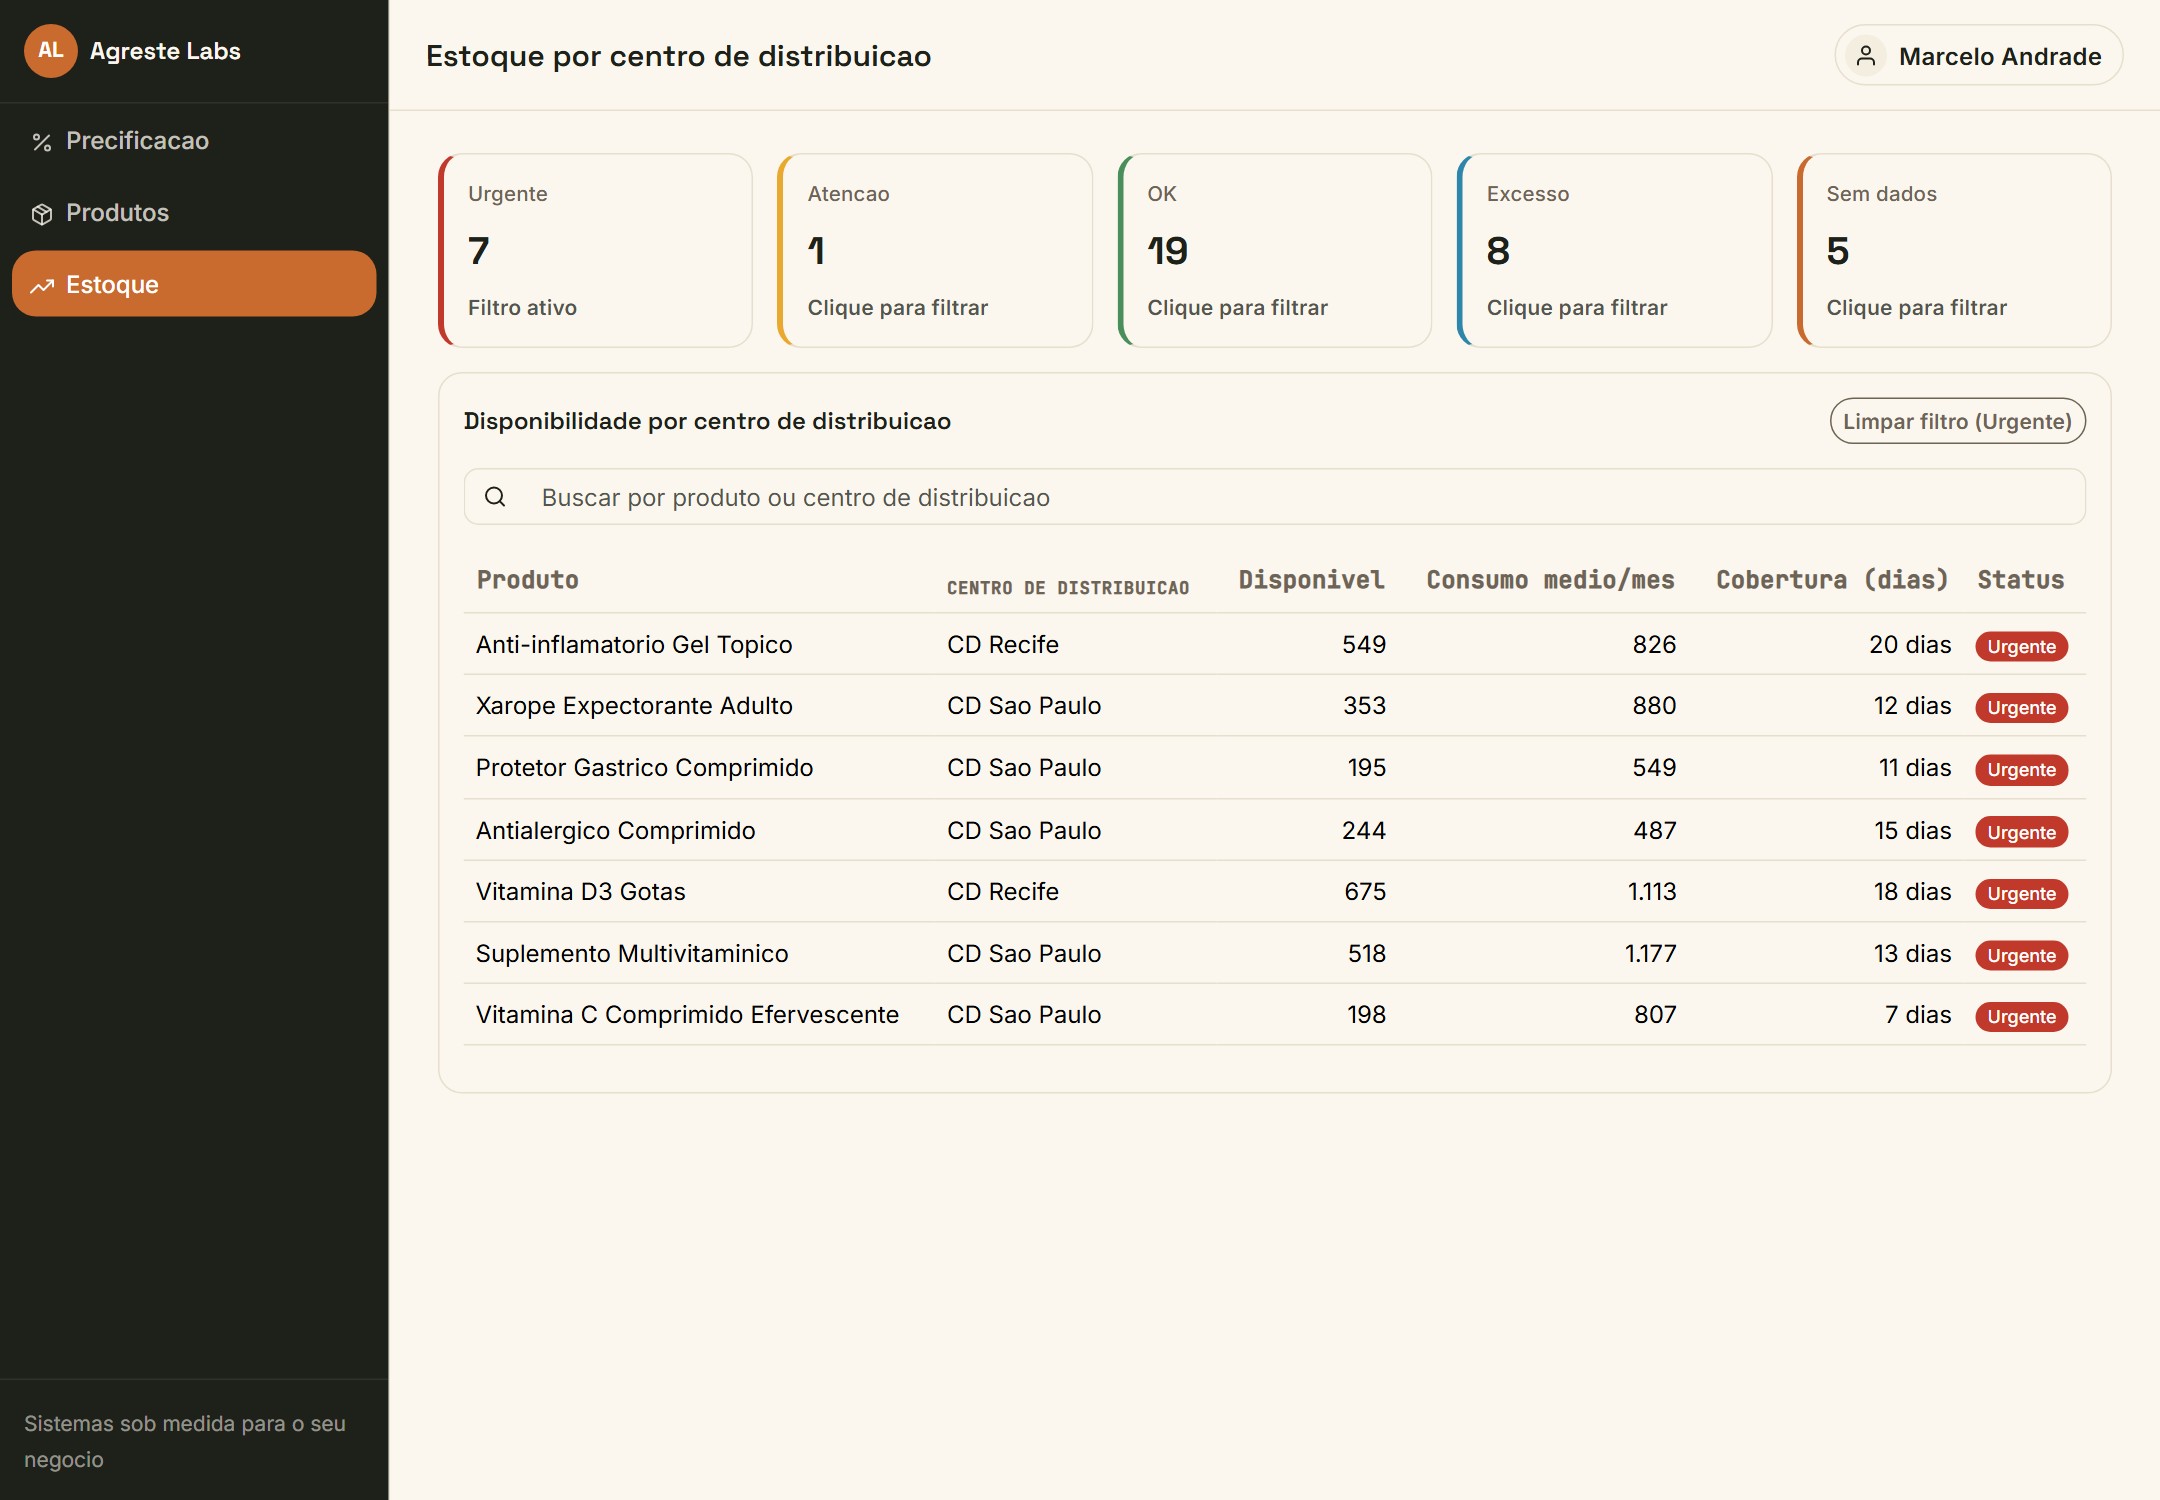2160x1500 pixels.
Task: Click the trend arrow icon in Estoque
Action: 41,286
